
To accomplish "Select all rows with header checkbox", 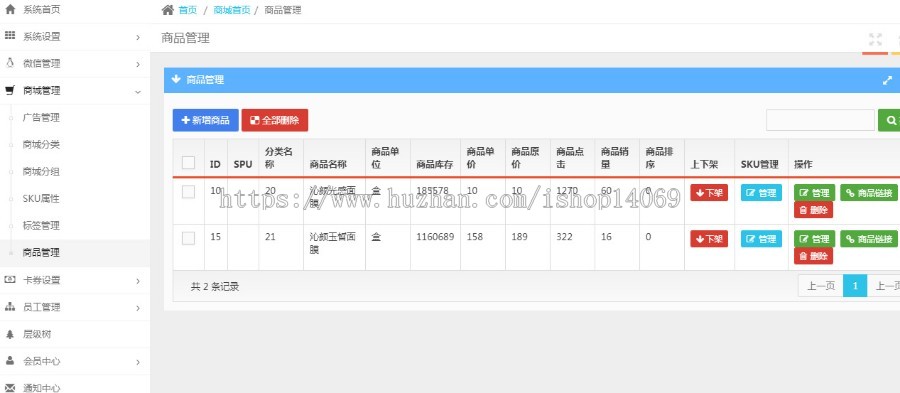I will point(188,163).
